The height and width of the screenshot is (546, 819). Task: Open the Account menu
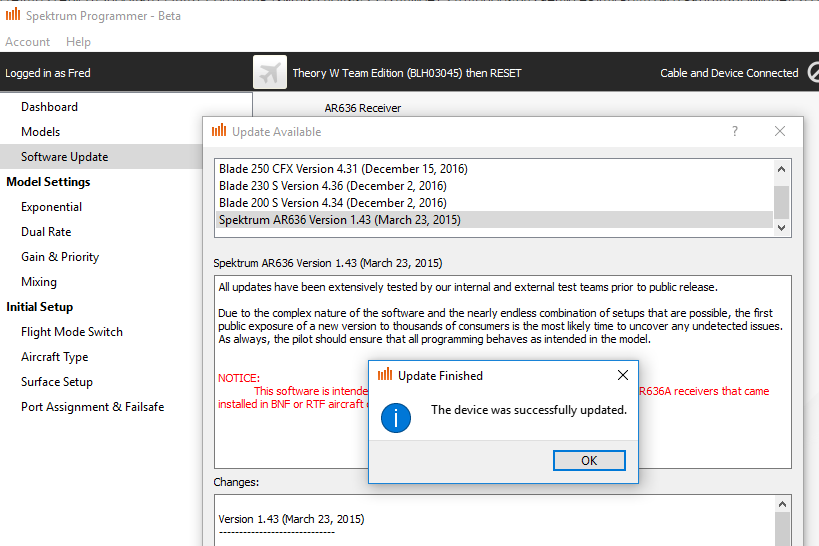(27, 42)
